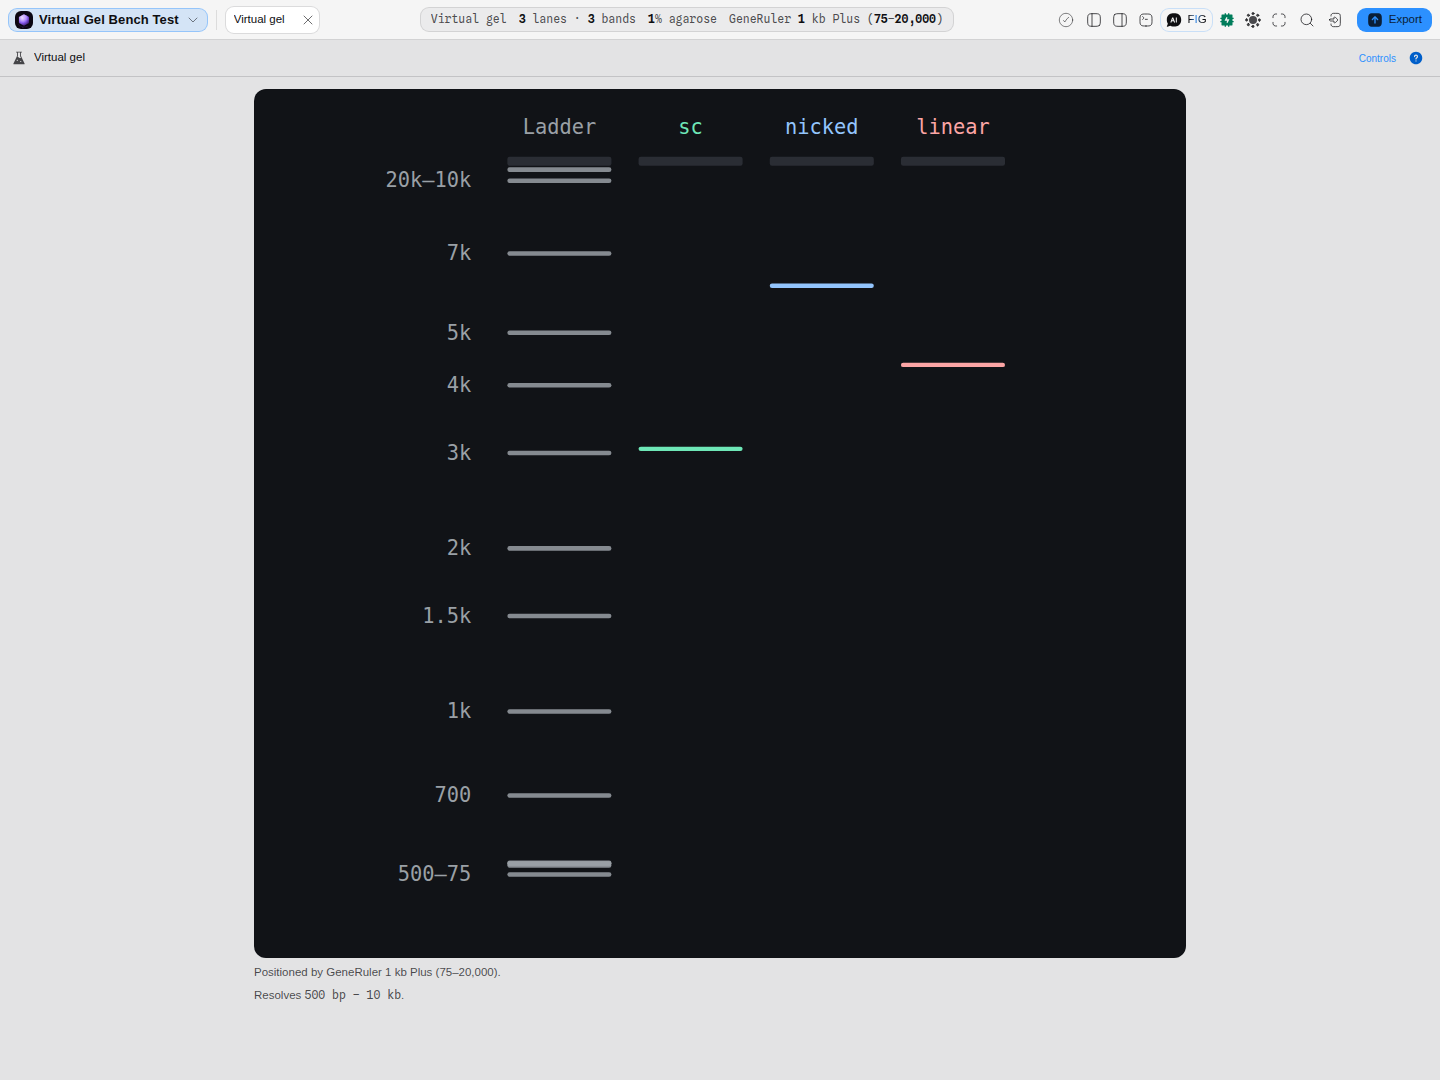The width and height of the screenshot is (1440, 1080).
Task: Toggle the light/dark theme sun icon
Action: click(x=1253, y=20)
